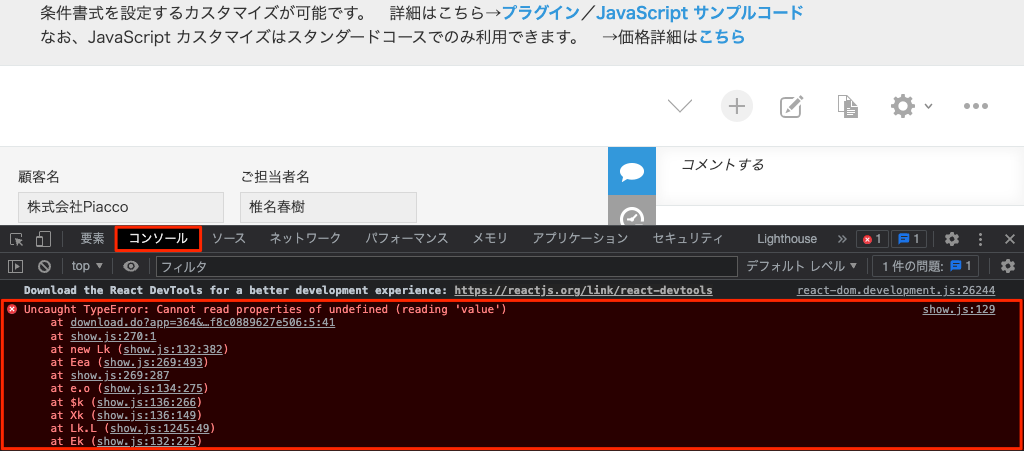This screenshot has width=1024, height=451.
Task: Open the download.do?app=364 stack trace link
Action: [x=202, y=322]
